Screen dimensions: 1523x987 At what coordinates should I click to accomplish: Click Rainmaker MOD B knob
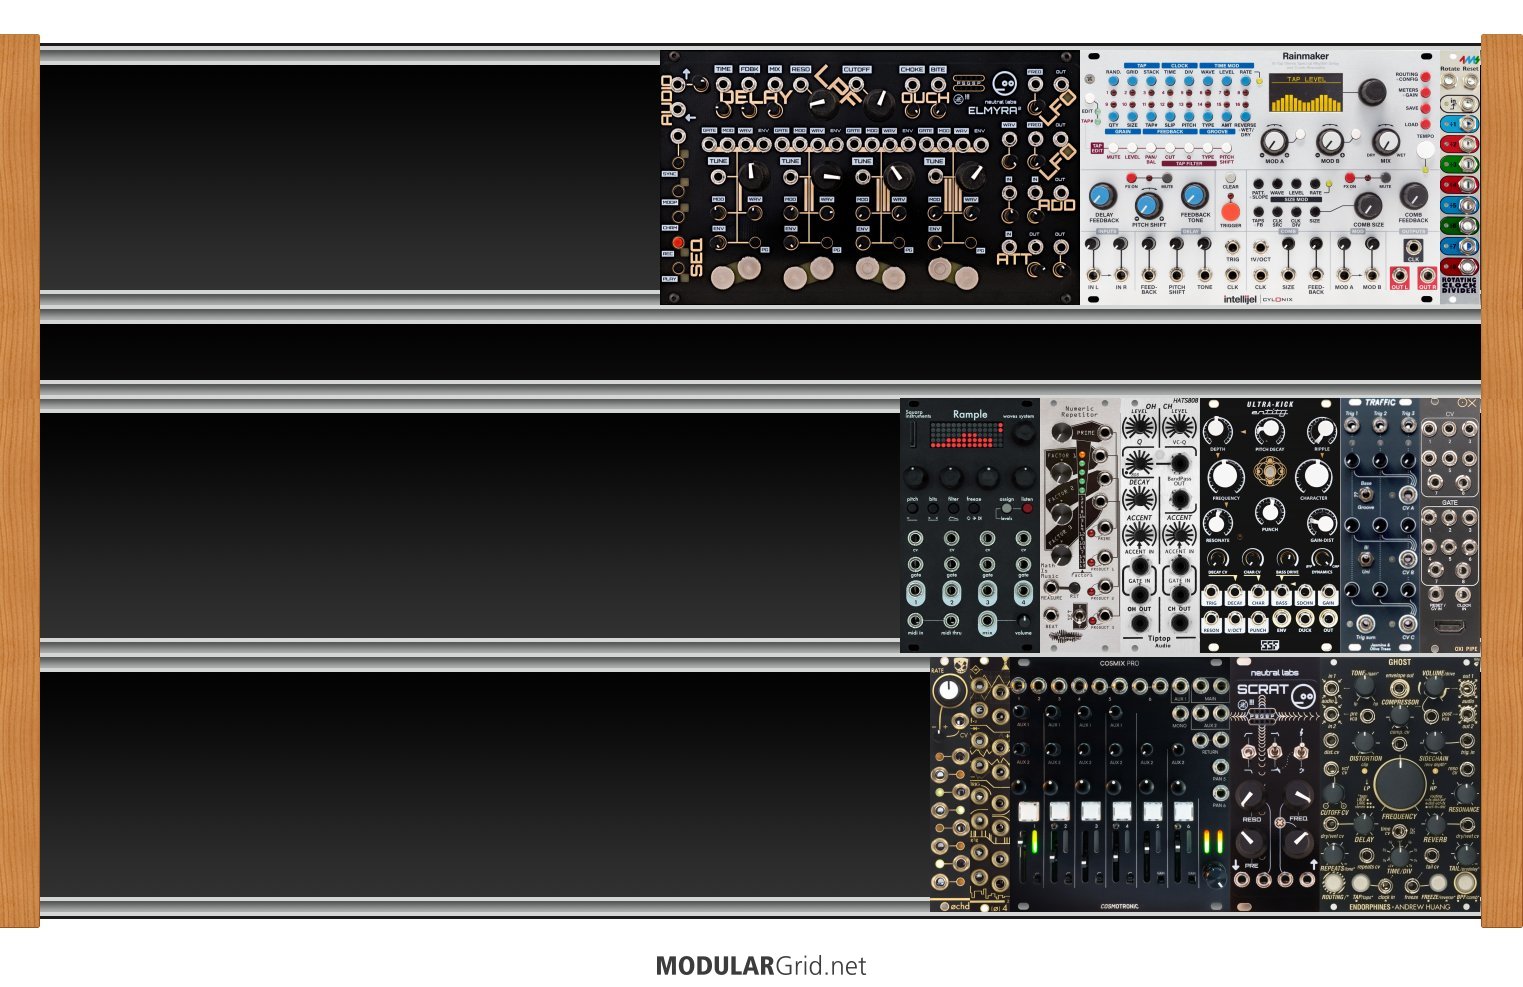(1330, 141)
